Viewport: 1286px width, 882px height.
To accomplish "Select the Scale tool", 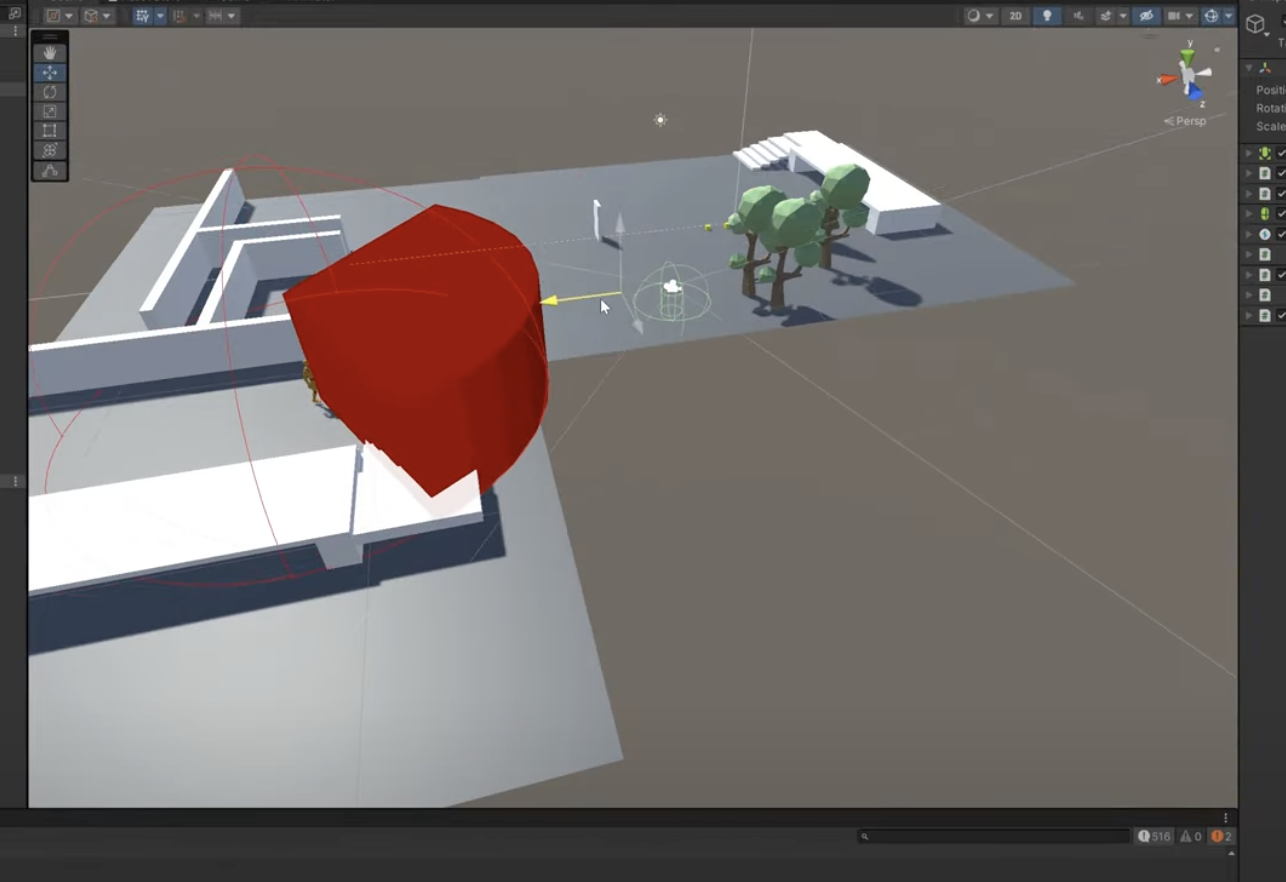I will [x=49, y=111].
